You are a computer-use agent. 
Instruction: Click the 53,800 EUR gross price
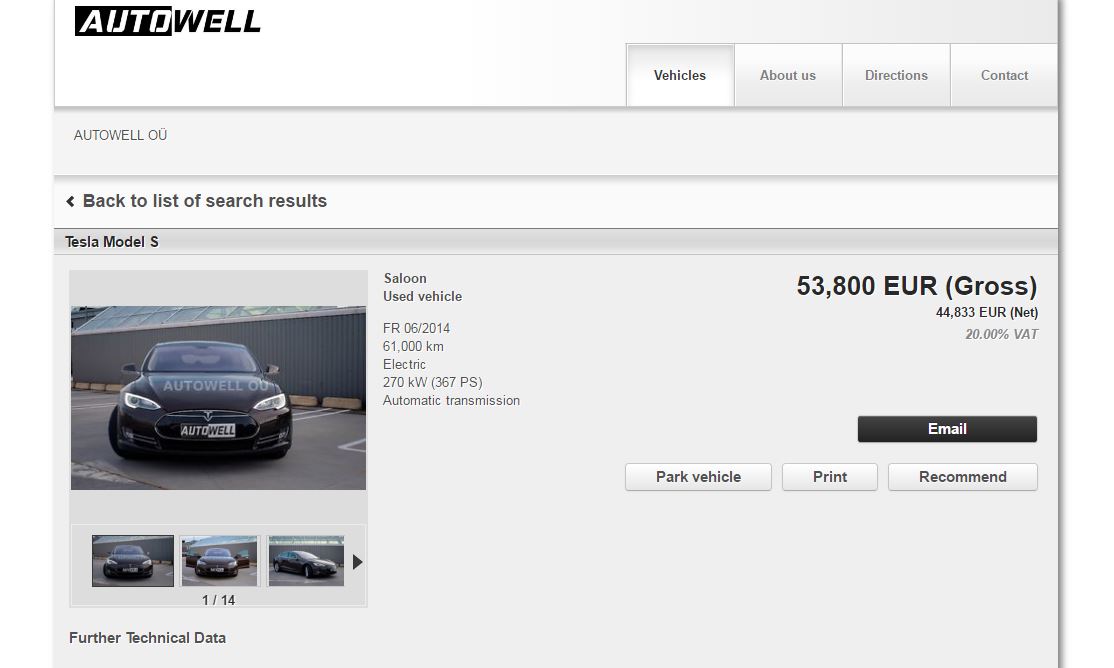coord(916,286)
